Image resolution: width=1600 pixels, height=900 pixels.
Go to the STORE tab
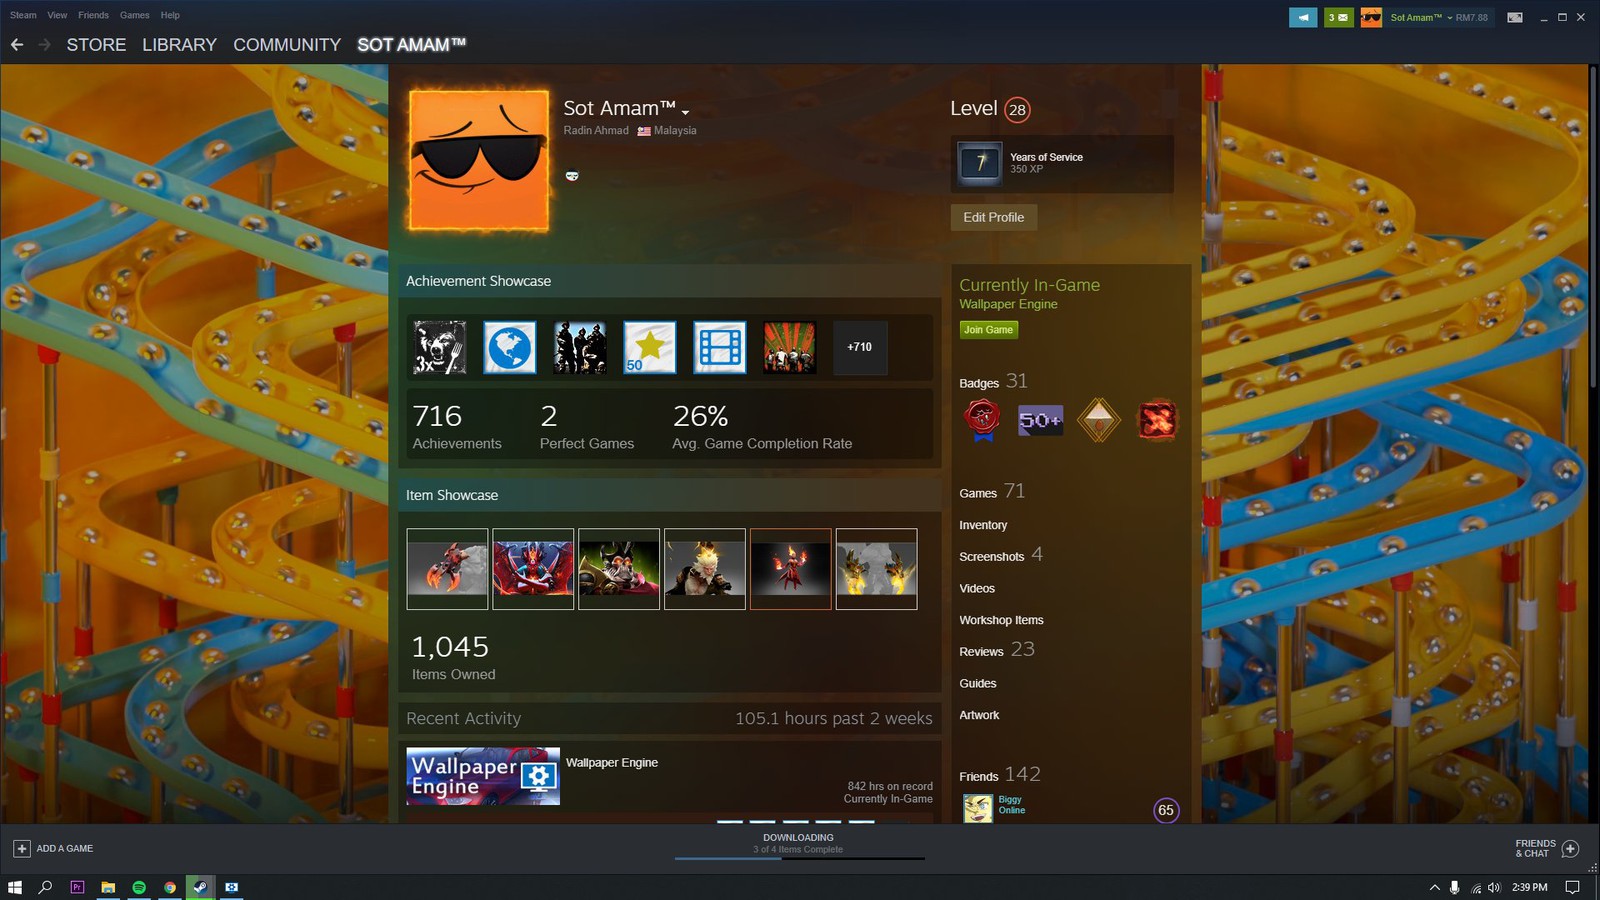(x=96, y=45)
